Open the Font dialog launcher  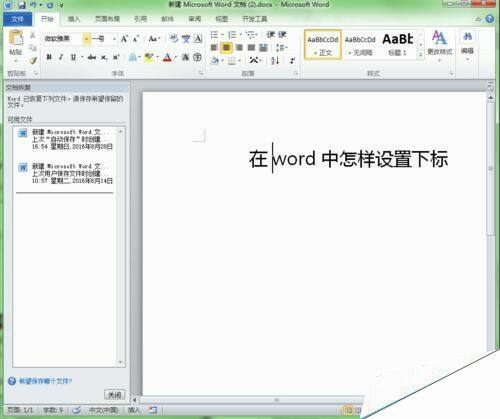[201, 73]
